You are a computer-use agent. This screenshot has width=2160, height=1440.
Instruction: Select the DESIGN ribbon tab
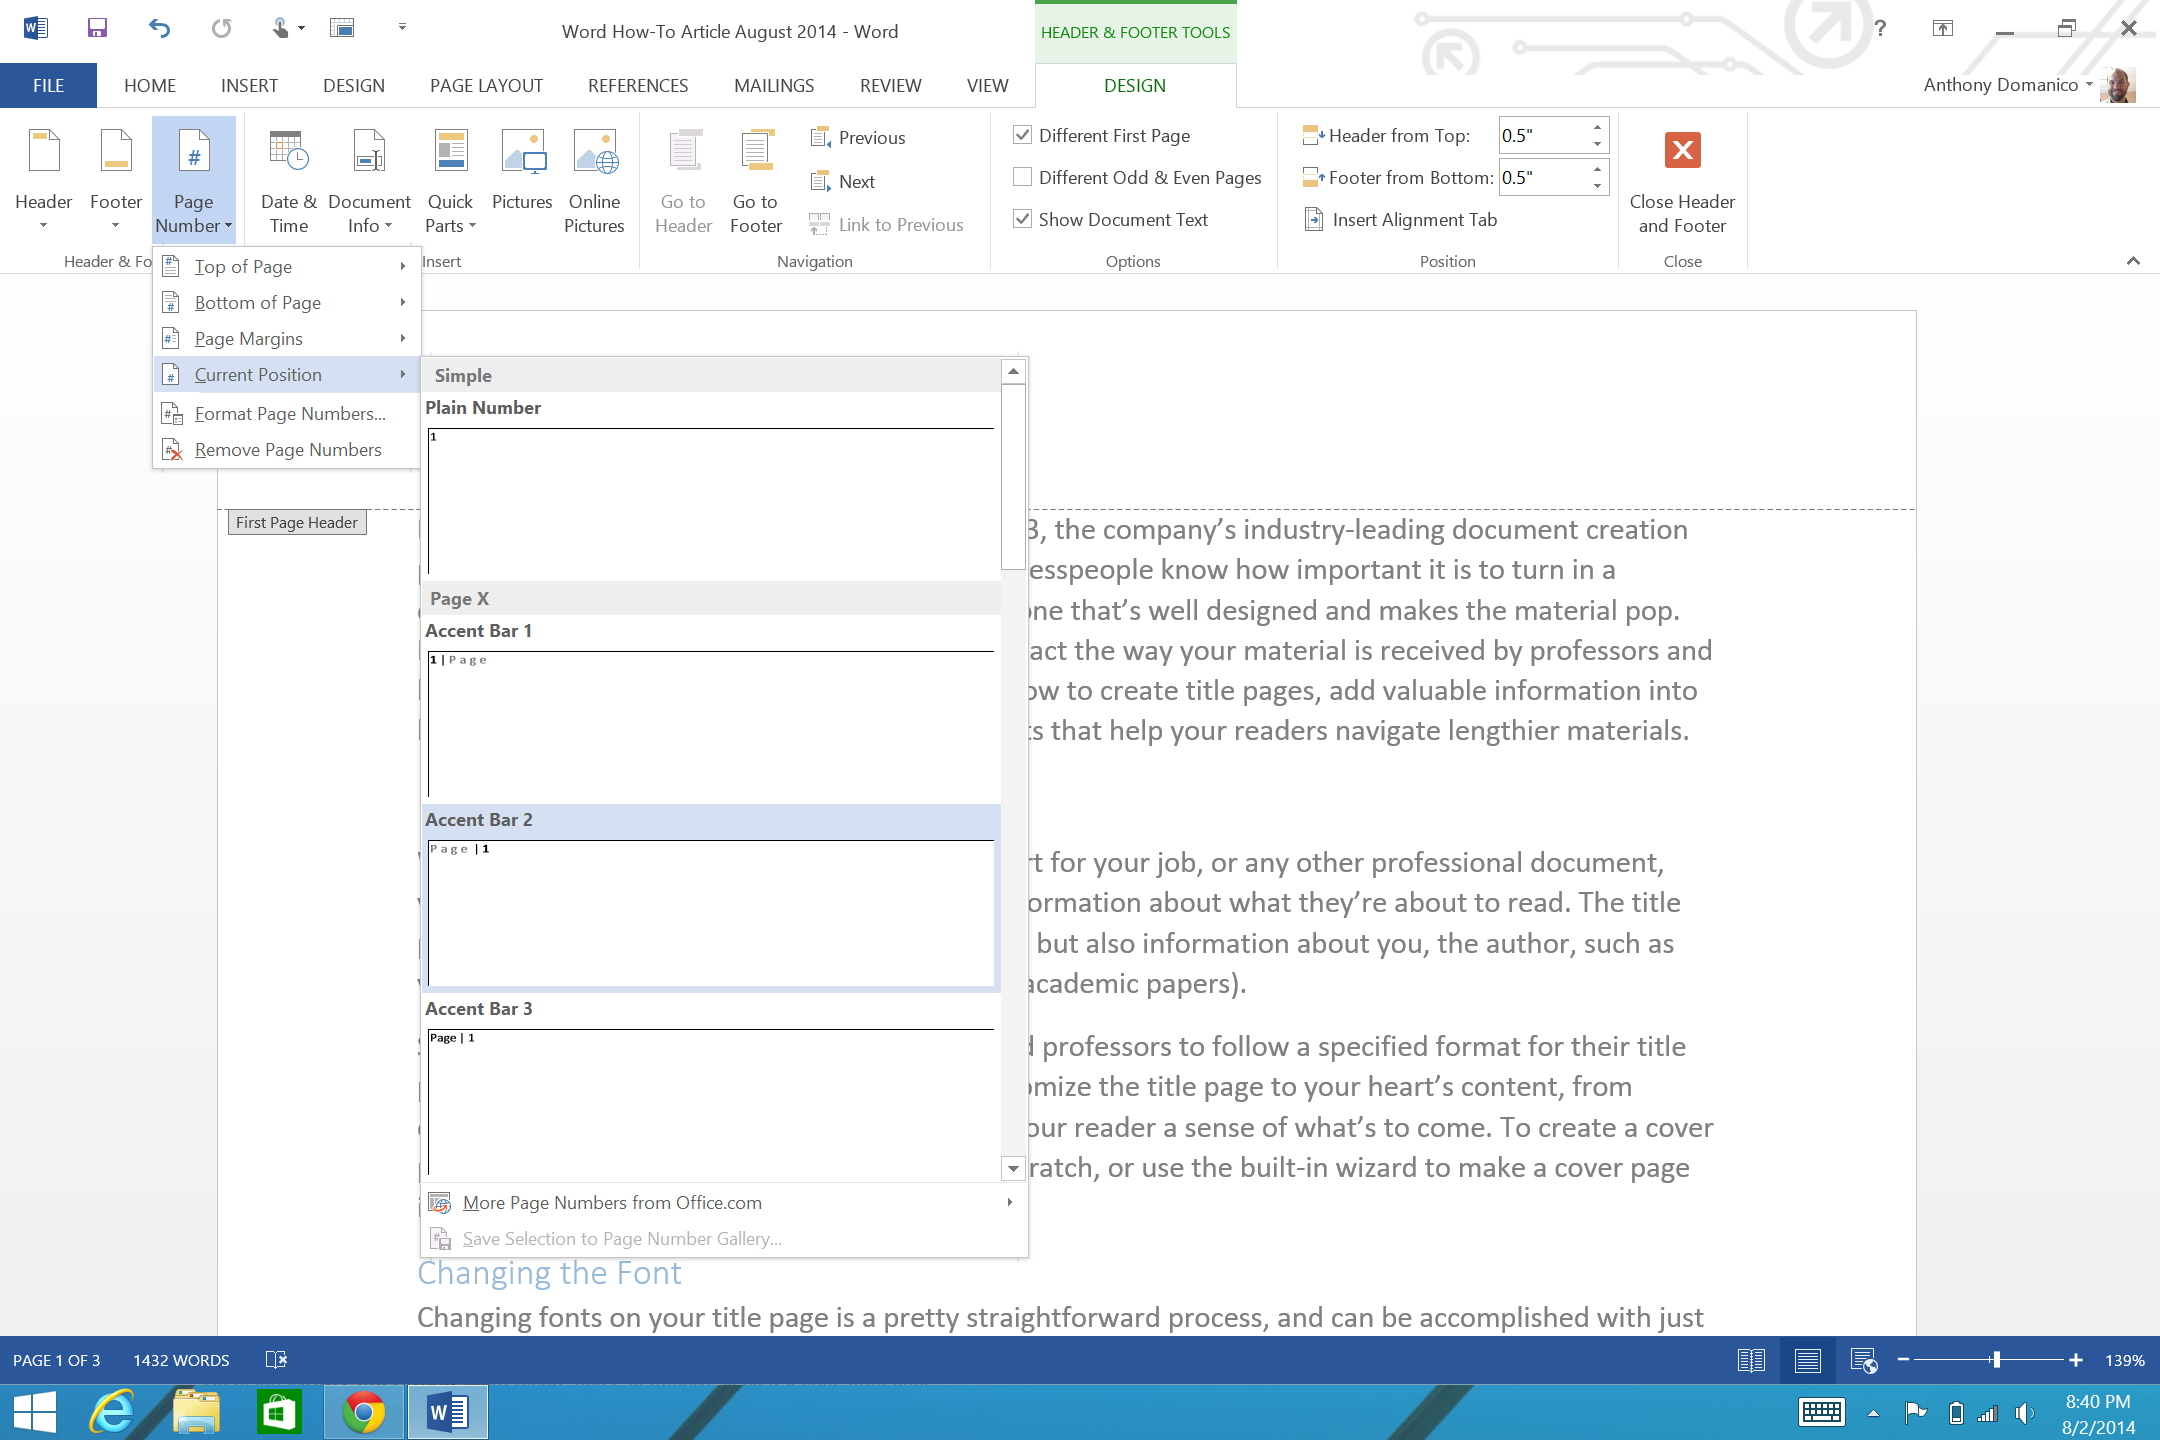coord(352,85)
